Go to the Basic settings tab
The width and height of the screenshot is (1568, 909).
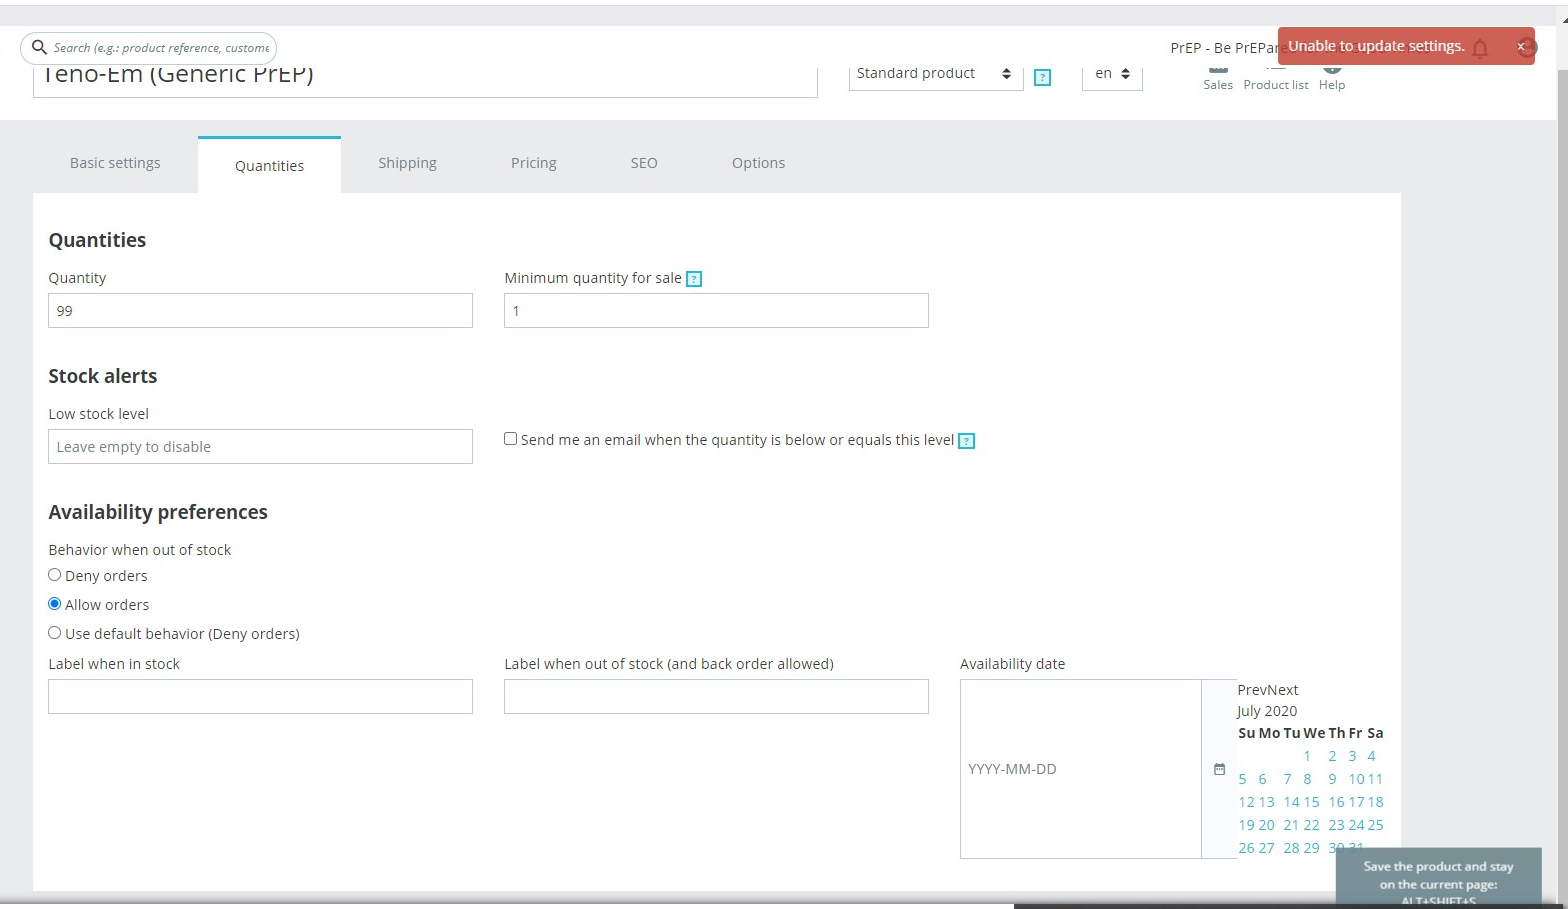pyautogui.click(x=115, y=163)
